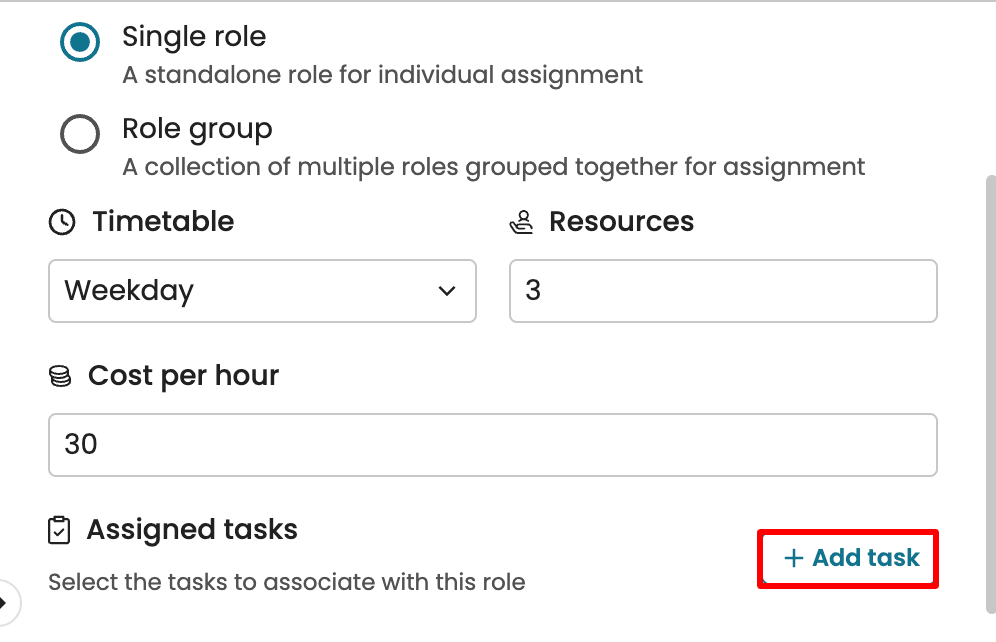The height and width of the screenshot is (642, 996).
Task: Click the Assigned tasks heading
Action: (x=192, y=530)
